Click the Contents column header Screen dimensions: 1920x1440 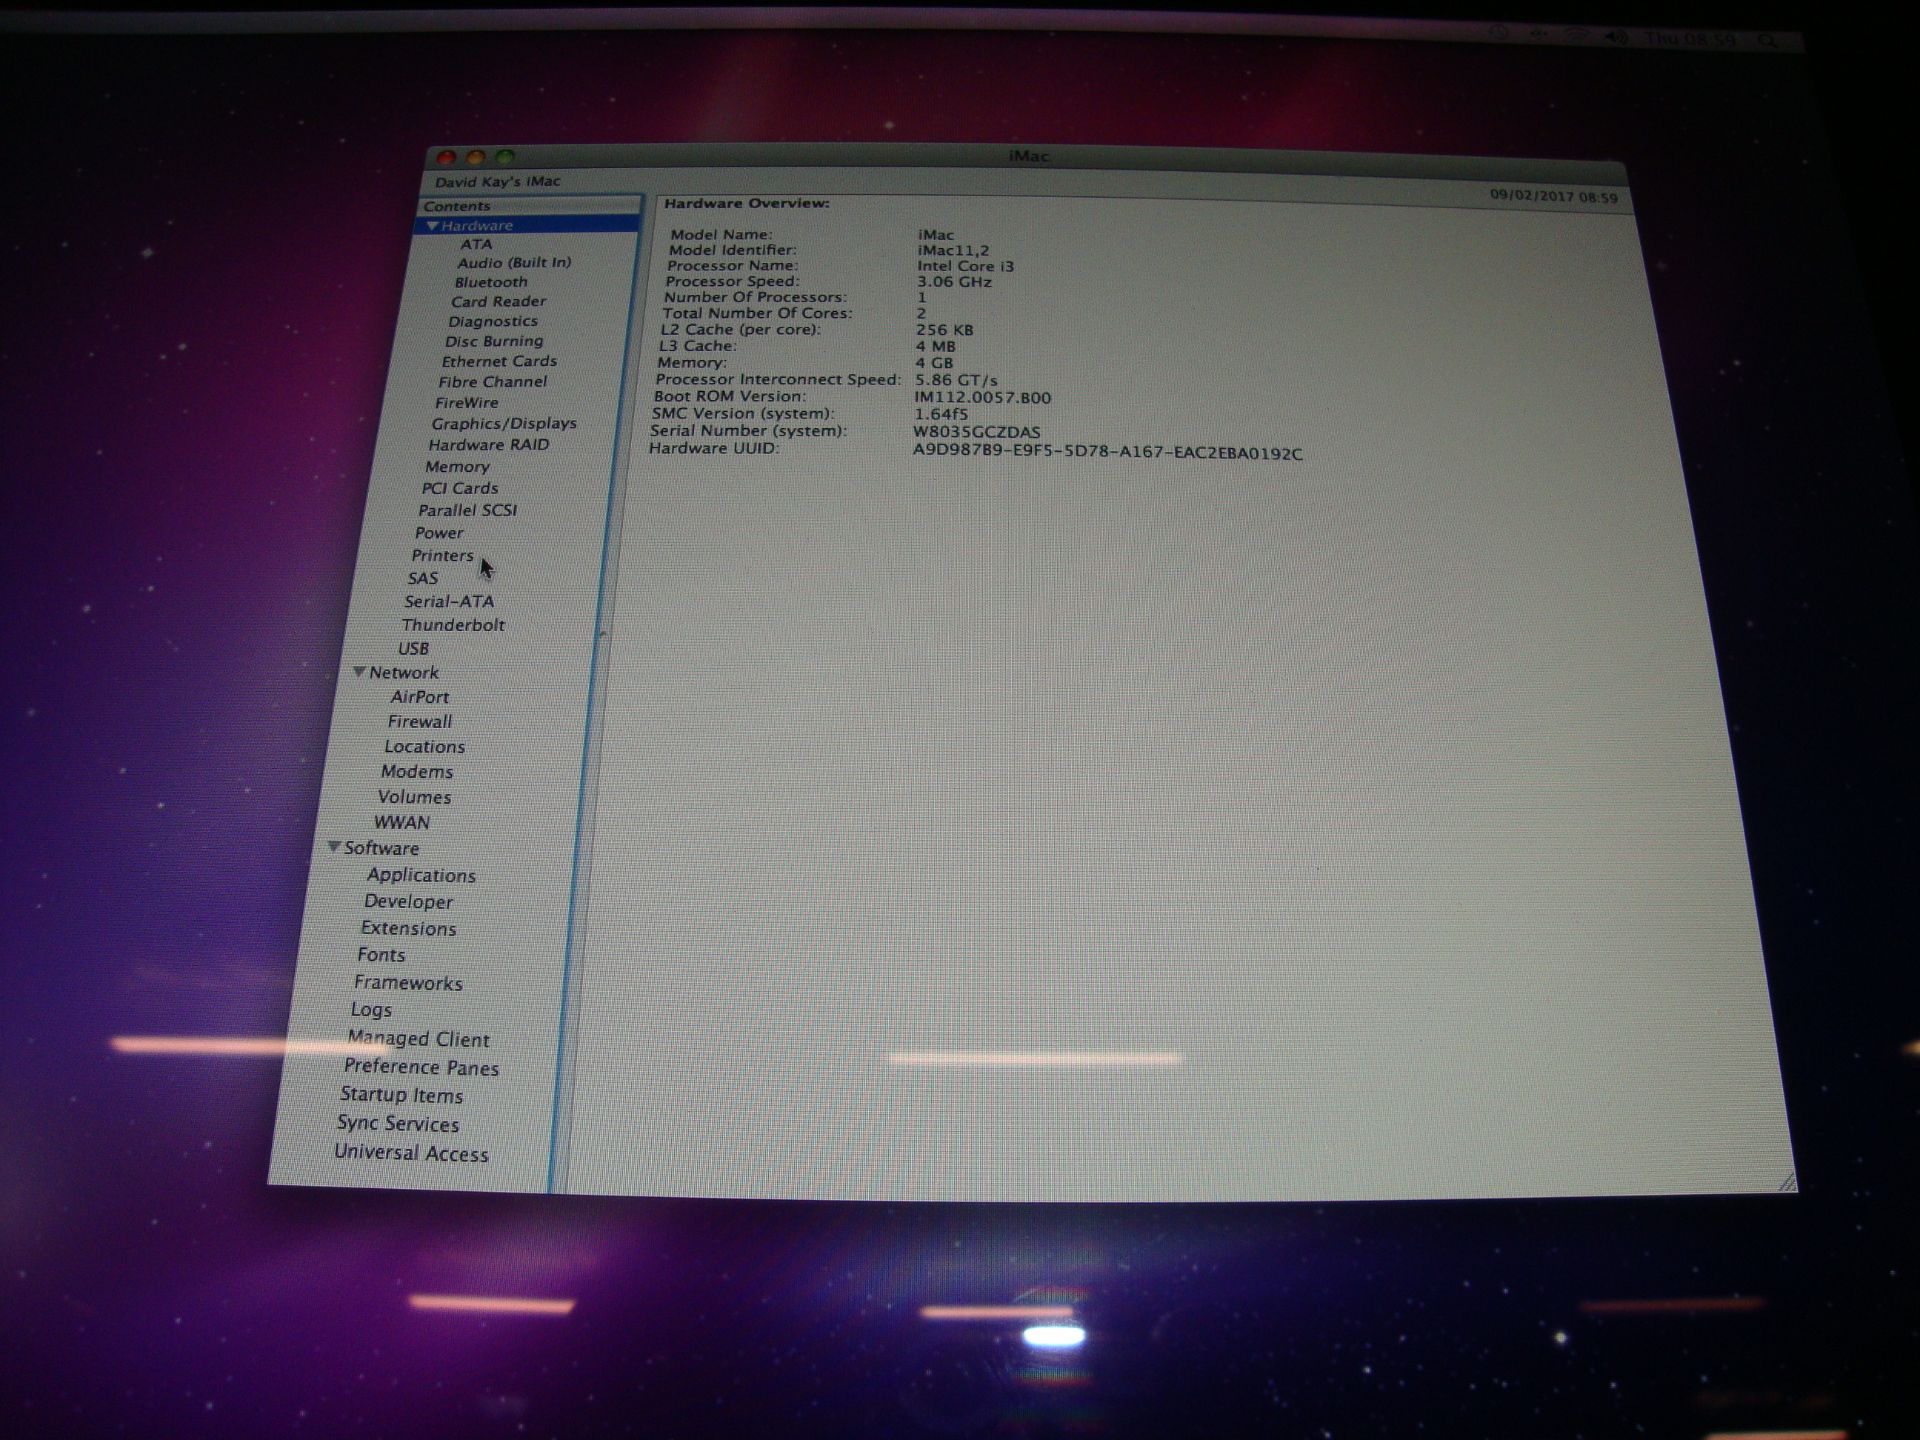pos(529,206)
